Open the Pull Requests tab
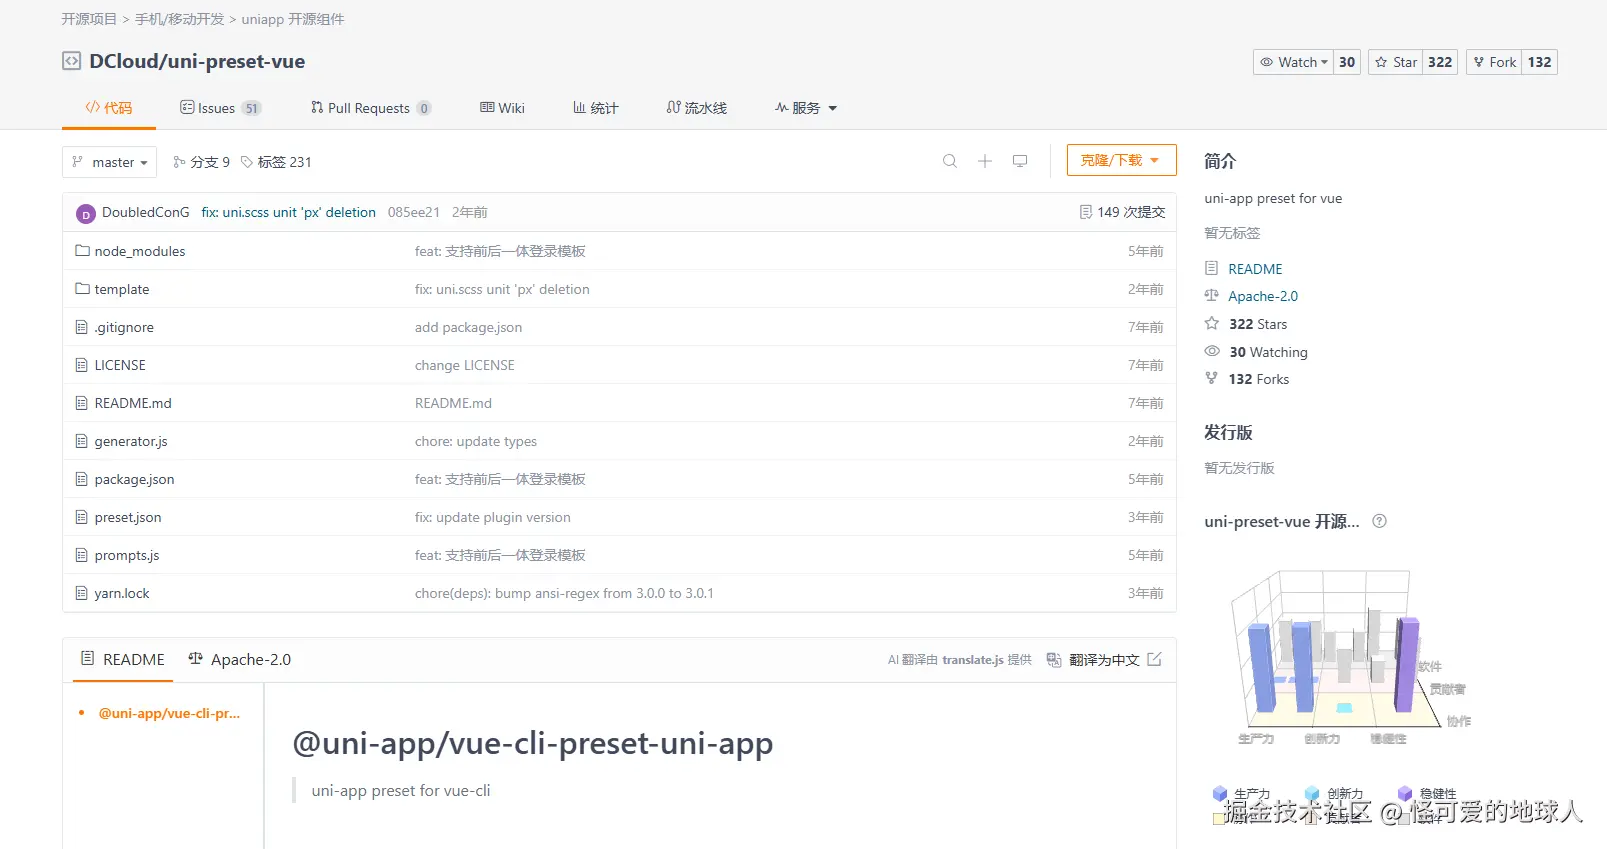The width and height of the screenshot is (1607, 849). click(x=370, y=108)
